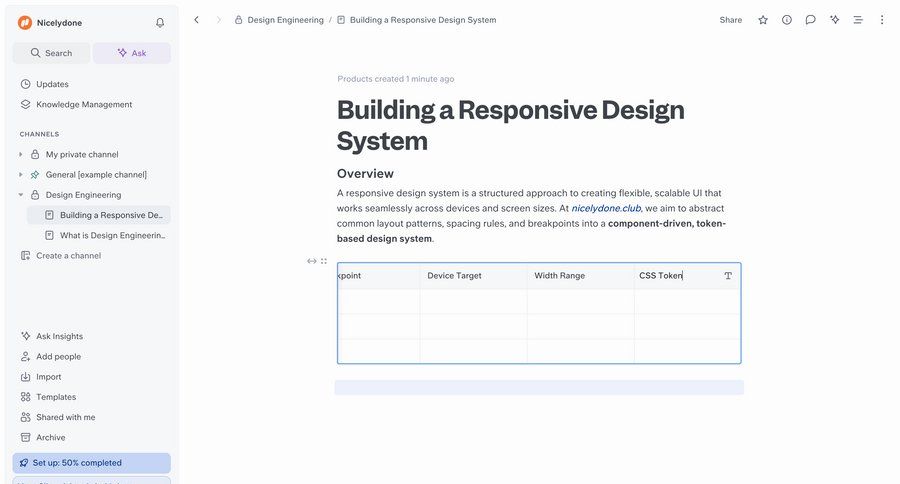Open the more options menu (three dots)

pyautogui.click(x=881, y=20)
